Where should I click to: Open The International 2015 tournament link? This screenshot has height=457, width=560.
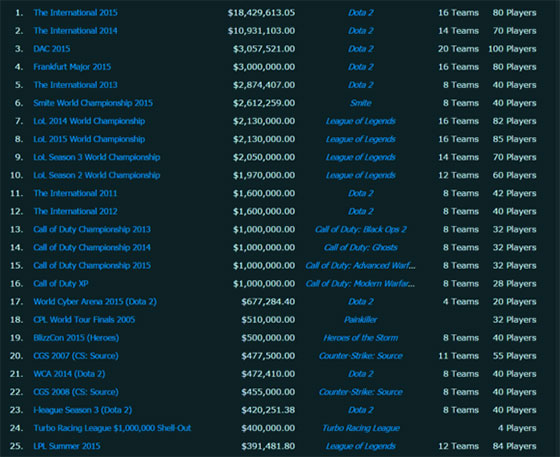click(75, 12)
